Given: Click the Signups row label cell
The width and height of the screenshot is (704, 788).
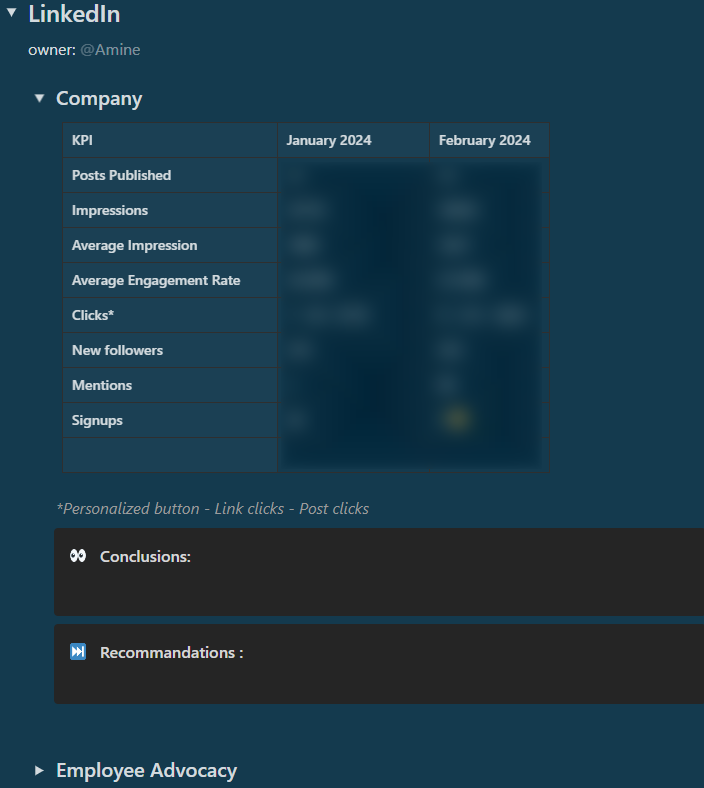Looking at the screenshot, I should pos(97,420).
